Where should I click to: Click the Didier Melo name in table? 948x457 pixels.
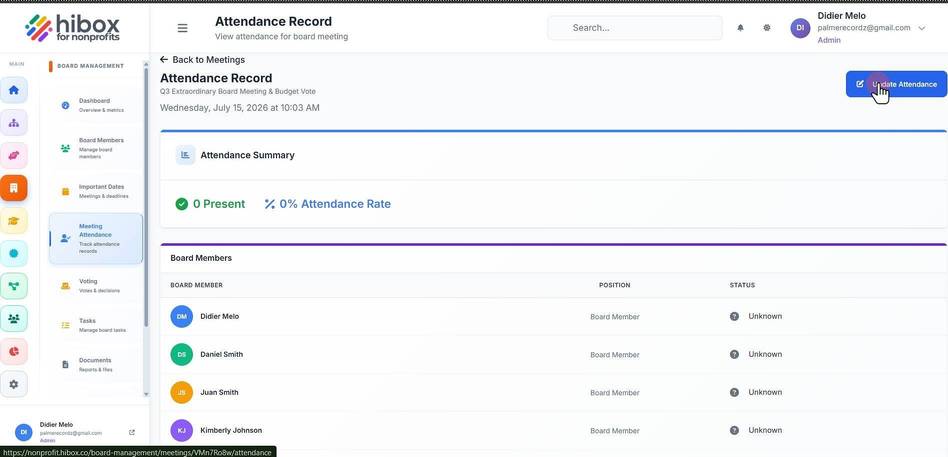click(x=219, y=316)
